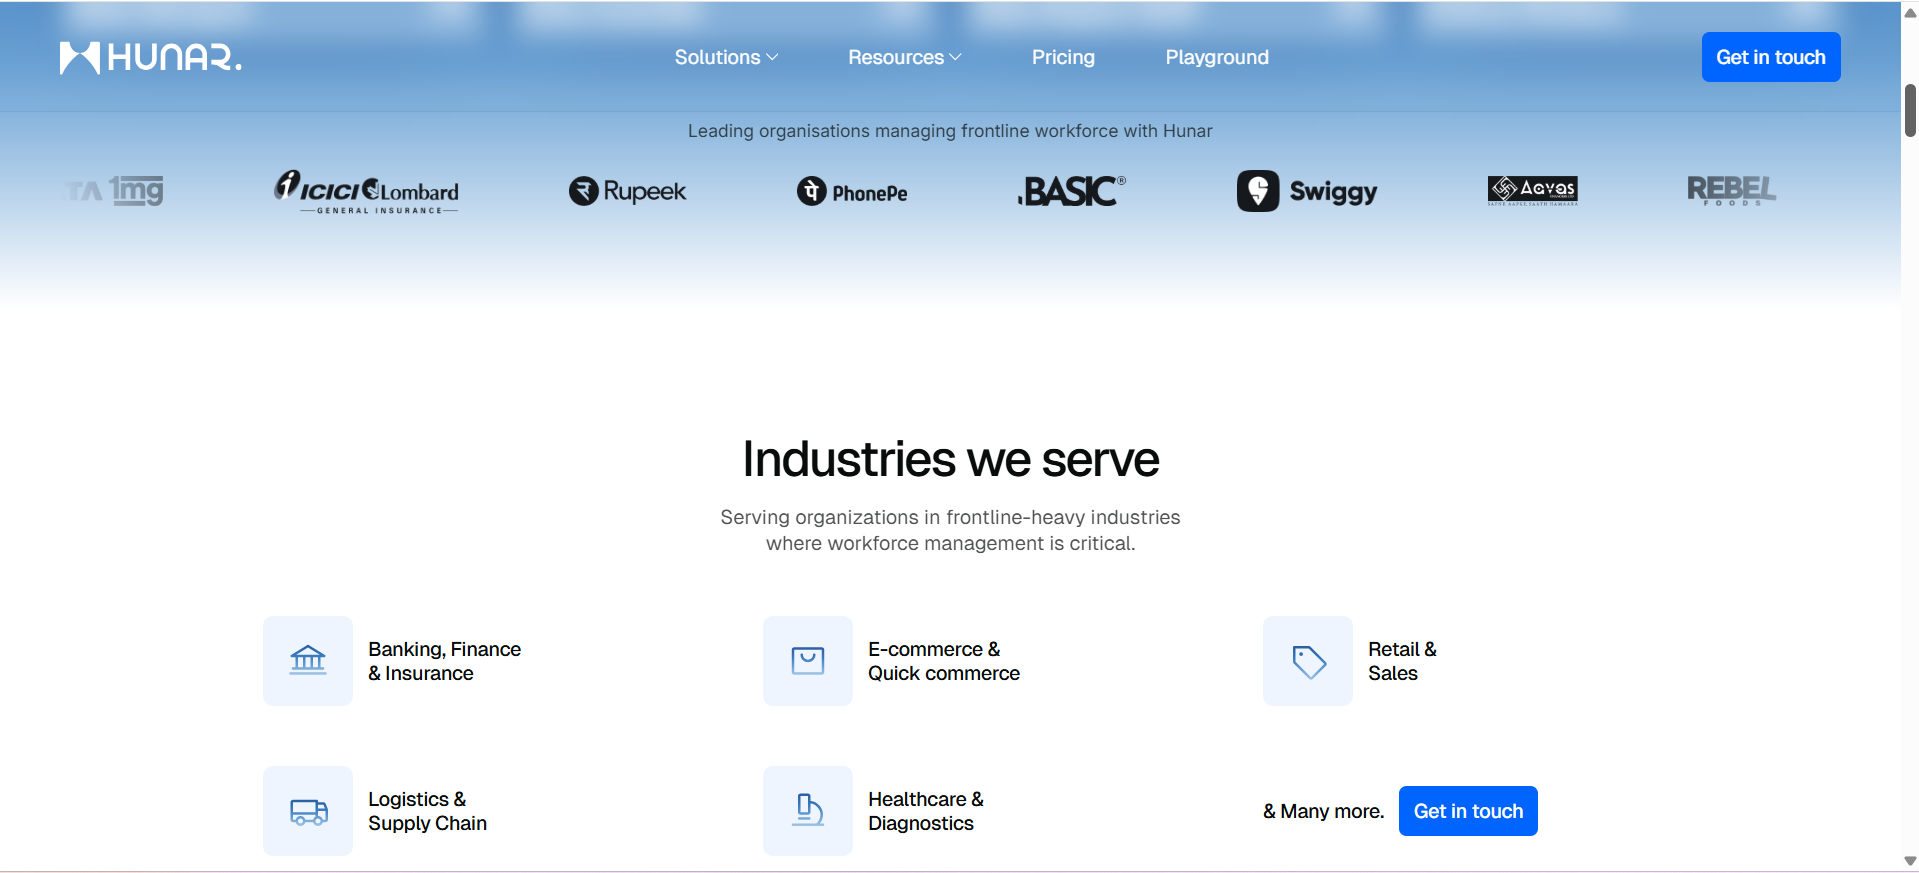Click the bank building icon
Viewport: 1919px width, 873px height.
point(308,661)
